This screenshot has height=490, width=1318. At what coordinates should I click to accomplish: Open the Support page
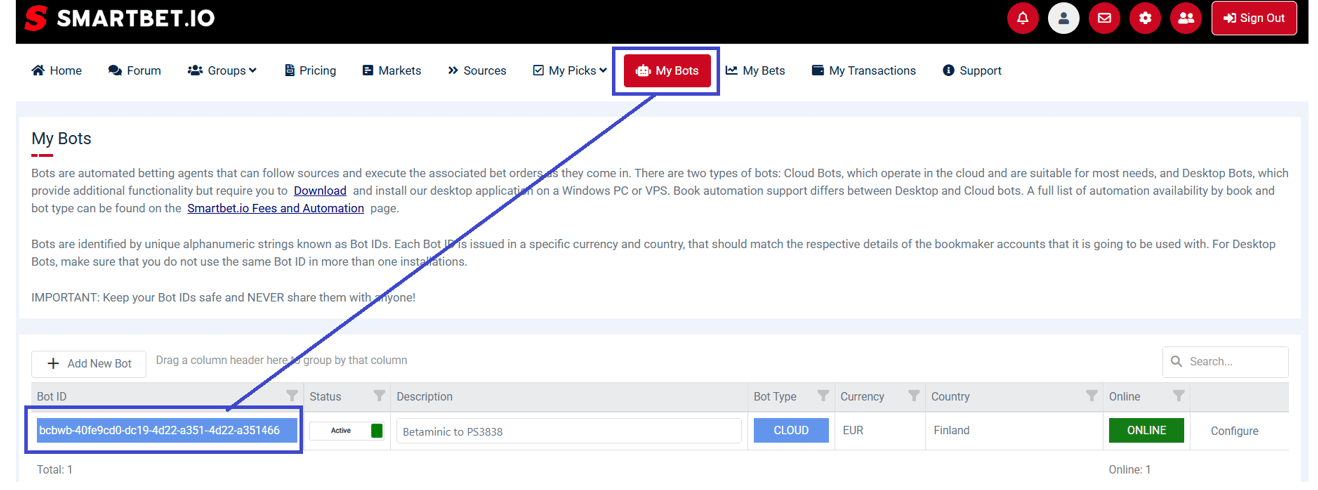coord(972,71)
